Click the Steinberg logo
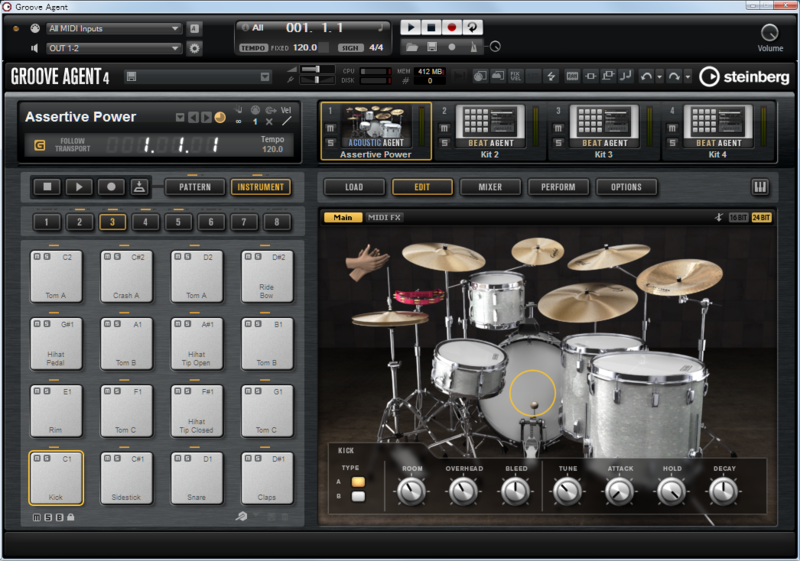 click(x=744, y=77)
